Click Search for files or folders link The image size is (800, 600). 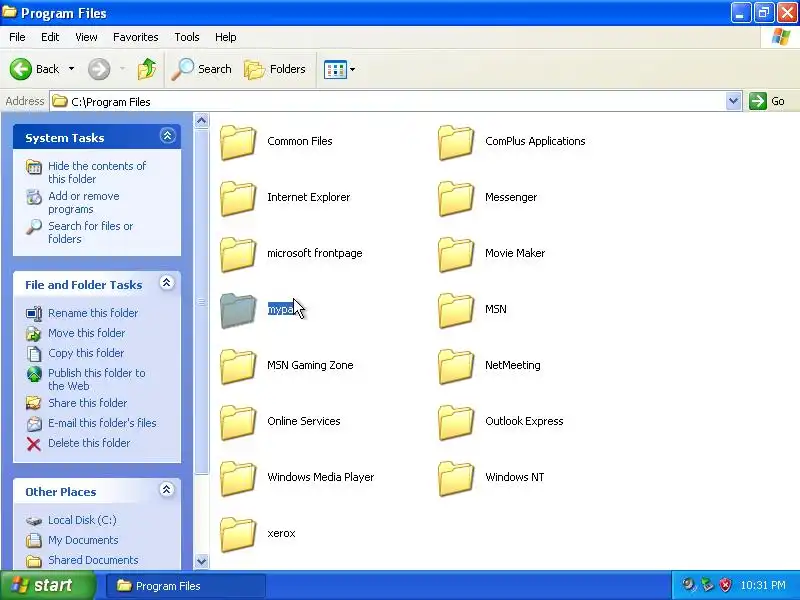click(x=90, y=232)
